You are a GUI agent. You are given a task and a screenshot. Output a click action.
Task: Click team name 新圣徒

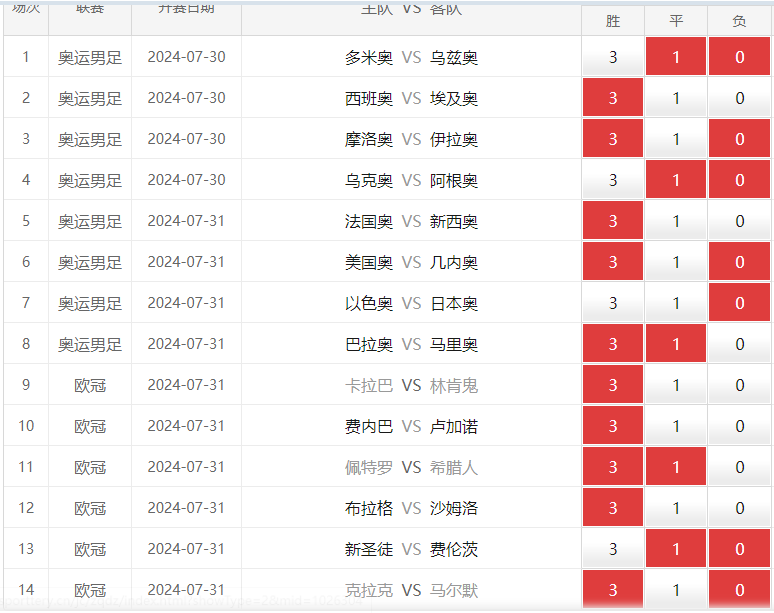pyautogui.click(x=369, y=549)
